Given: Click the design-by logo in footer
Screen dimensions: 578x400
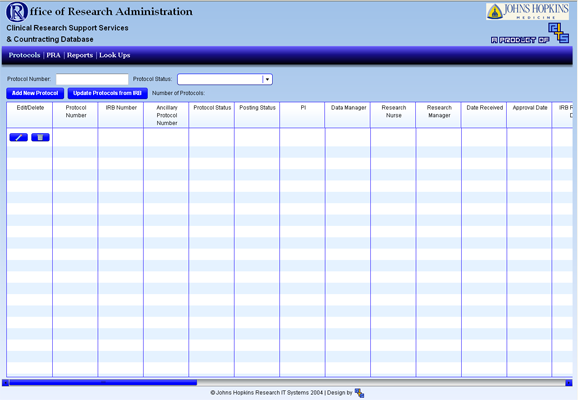Looking at the screenshot, I should tap(359, 393).
